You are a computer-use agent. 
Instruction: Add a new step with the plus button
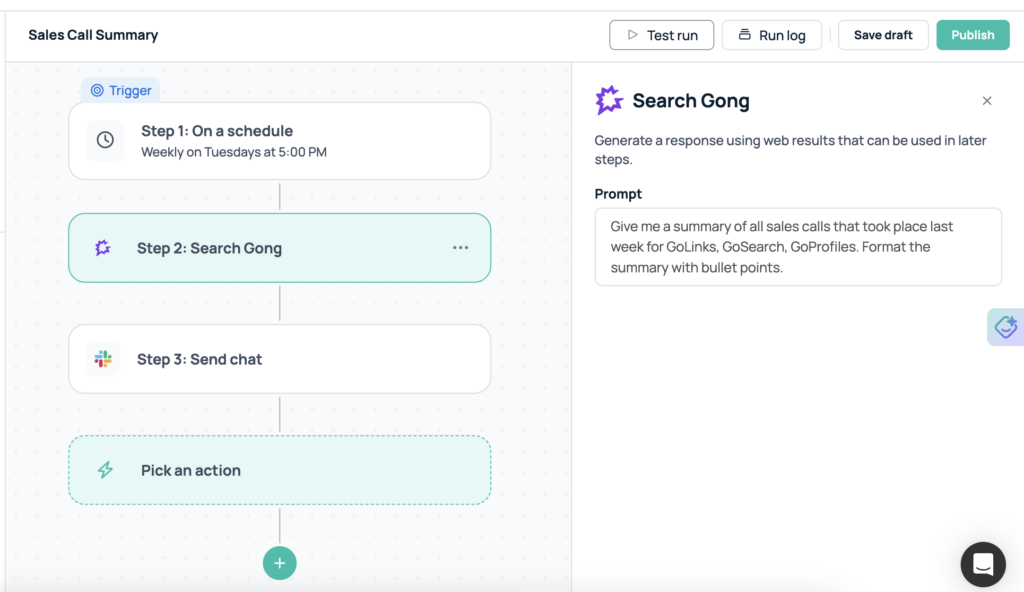279,563
